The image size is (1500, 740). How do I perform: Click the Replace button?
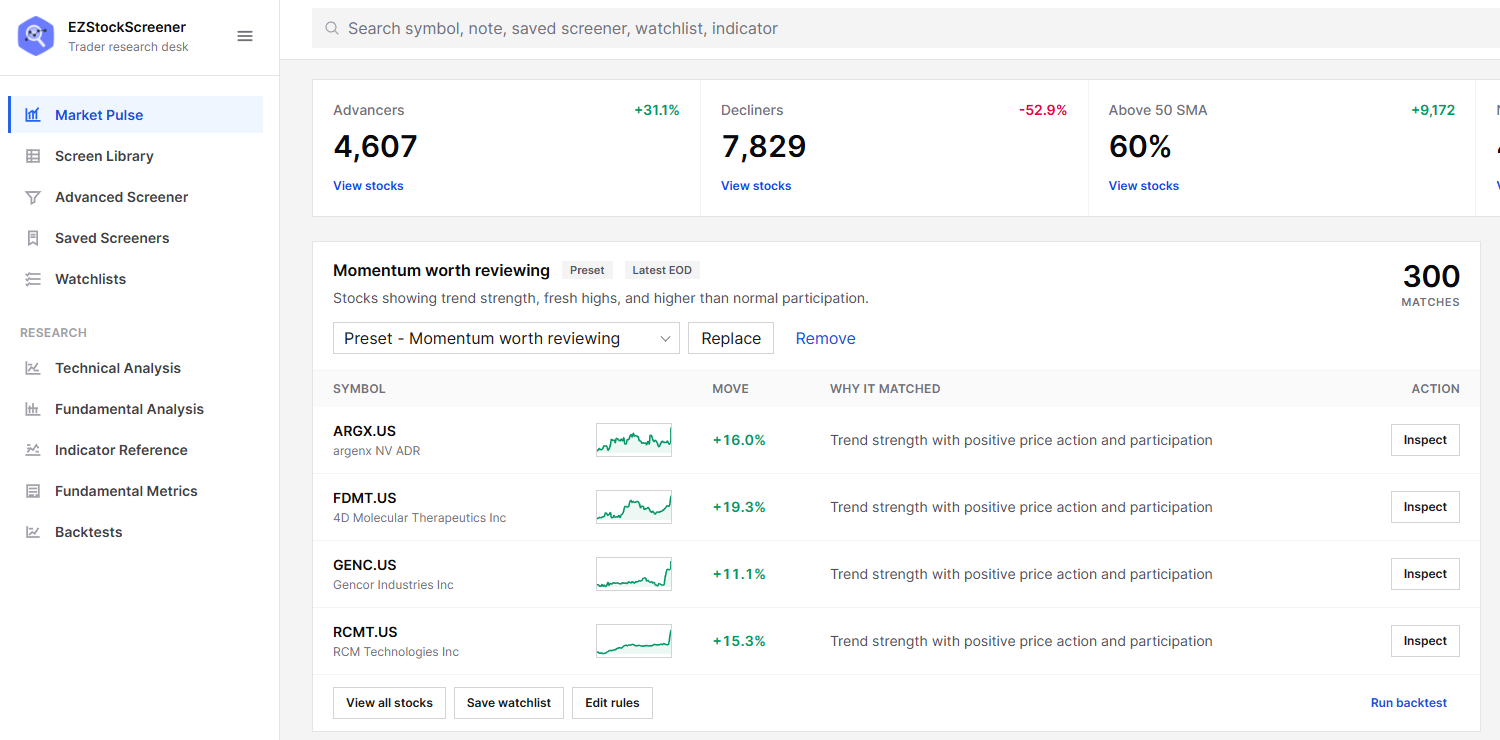tap(731, 338)
